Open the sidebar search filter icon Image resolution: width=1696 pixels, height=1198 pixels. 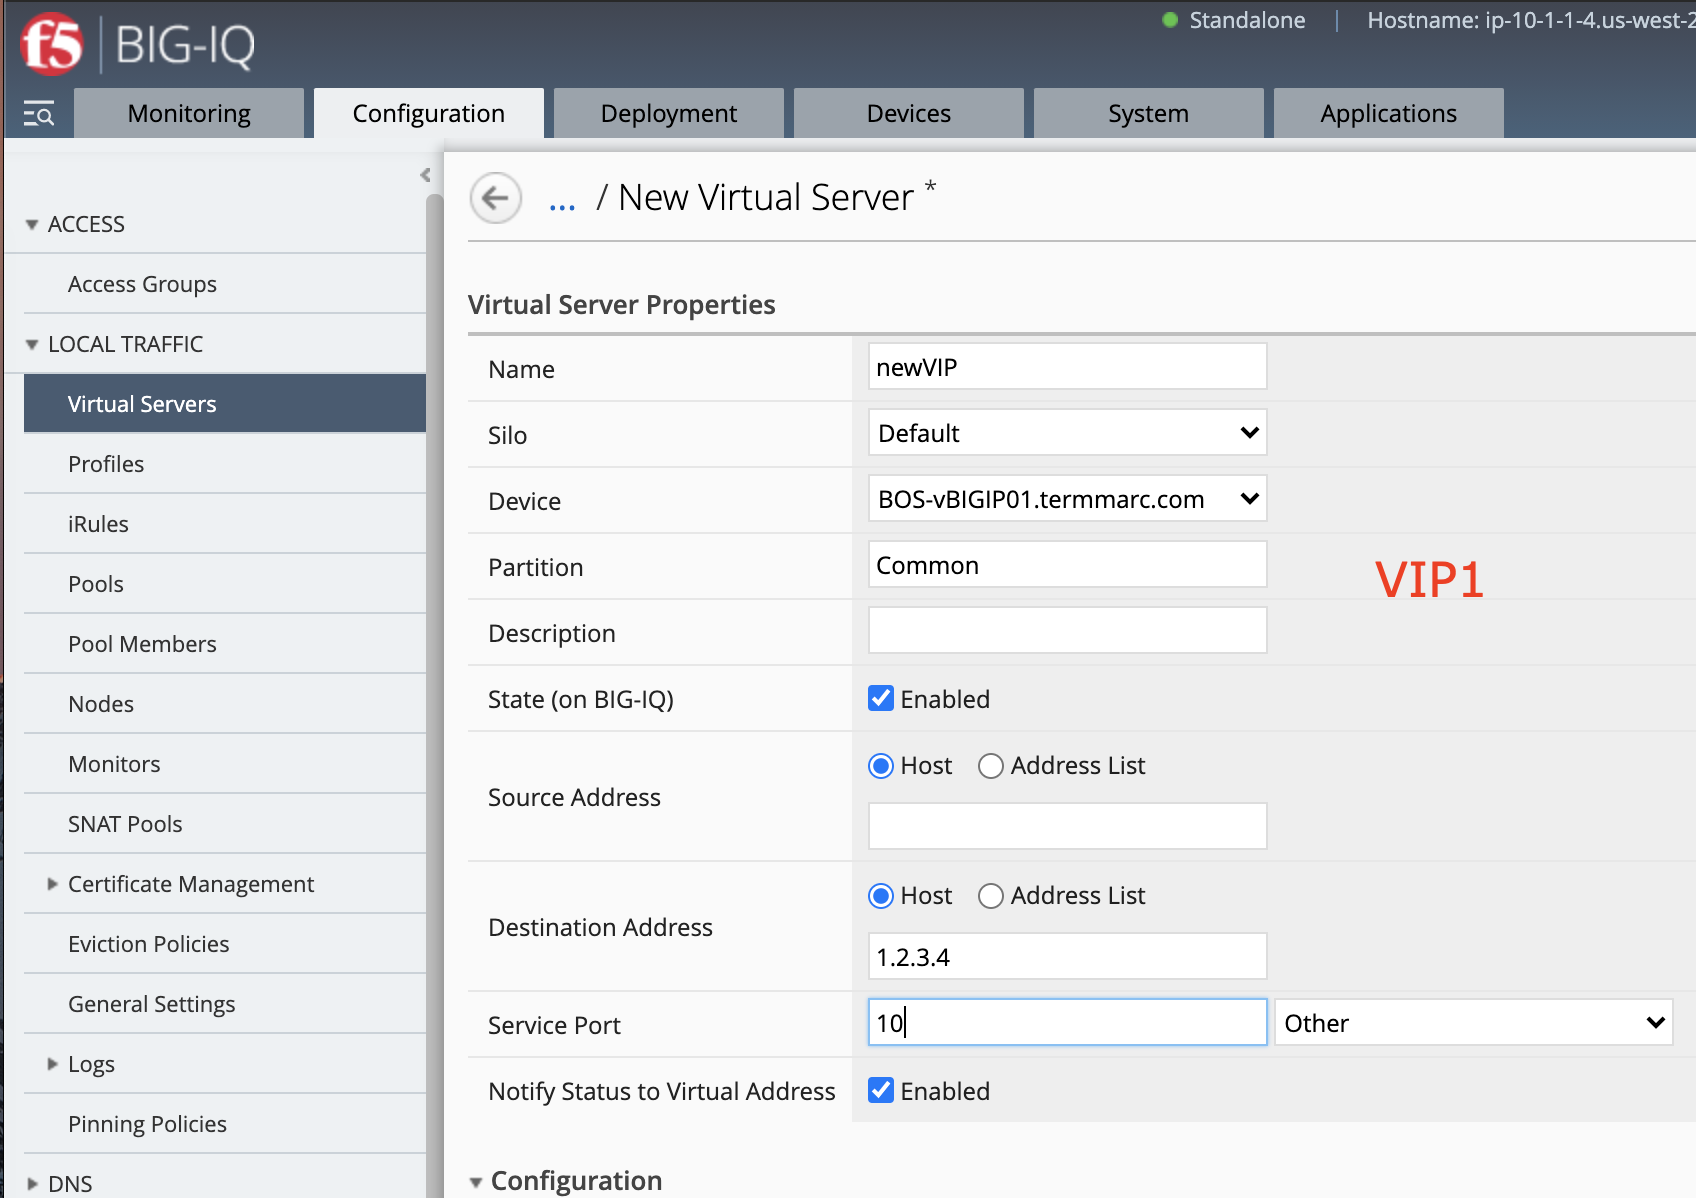39,113
